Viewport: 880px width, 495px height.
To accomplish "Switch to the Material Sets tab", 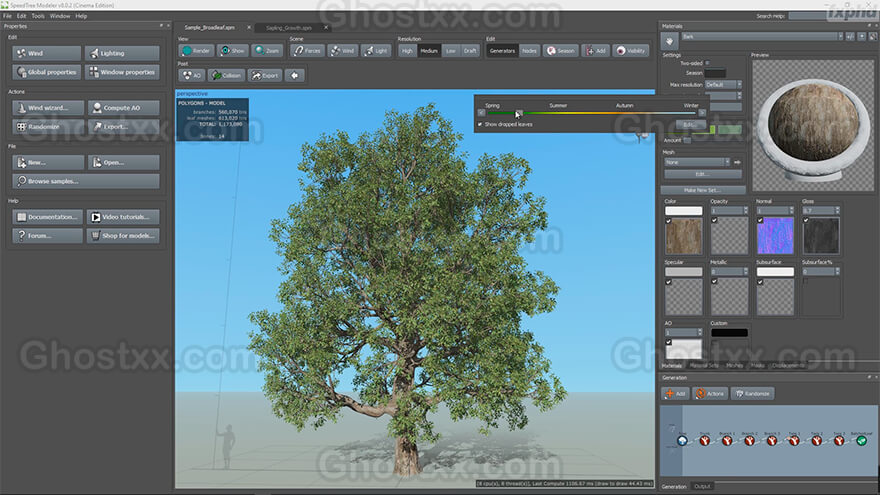I will coord(704,365).
